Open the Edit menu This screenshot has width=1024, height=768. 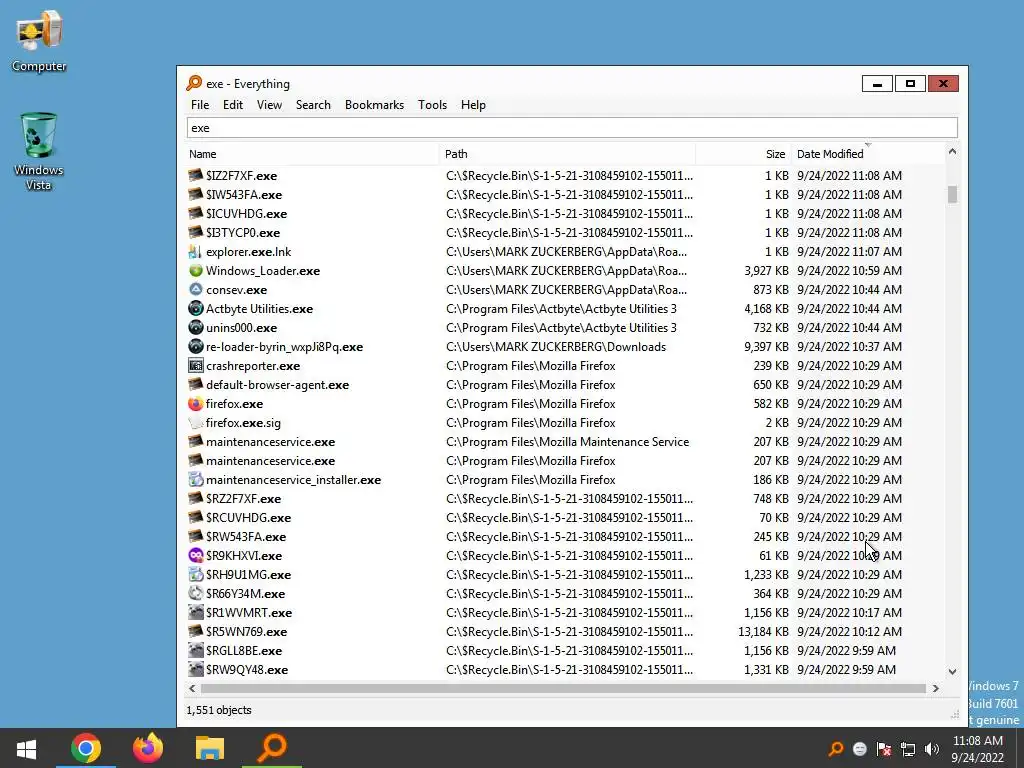coord(232,104)
